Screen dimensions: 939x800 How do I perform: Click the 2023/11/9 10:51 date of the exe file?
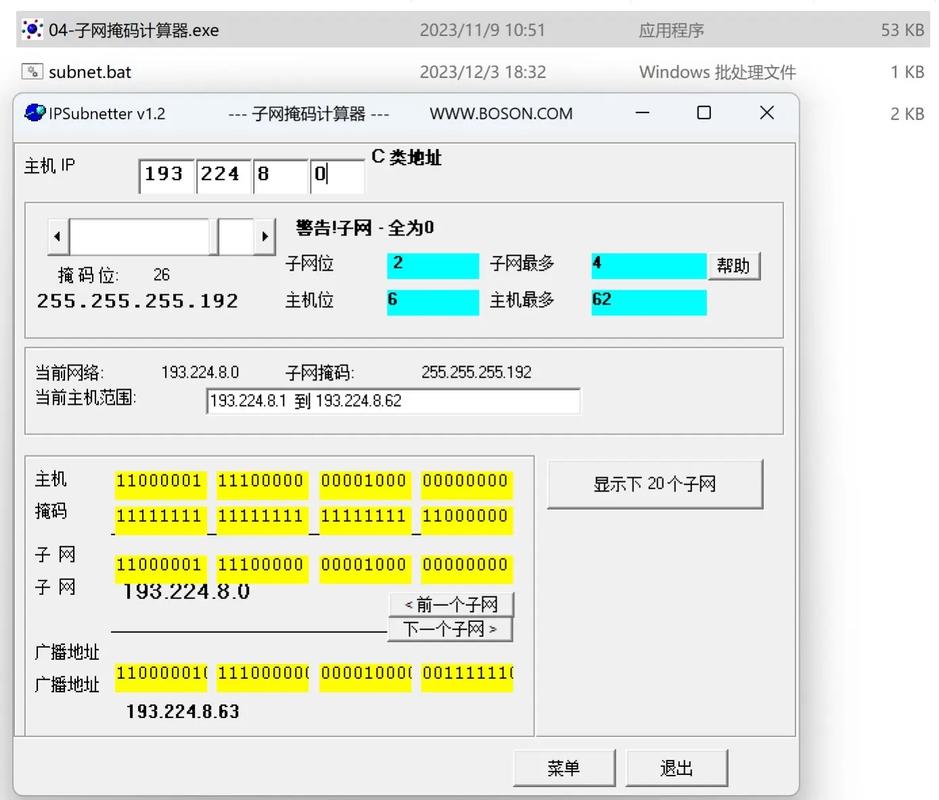pos(483,30)
